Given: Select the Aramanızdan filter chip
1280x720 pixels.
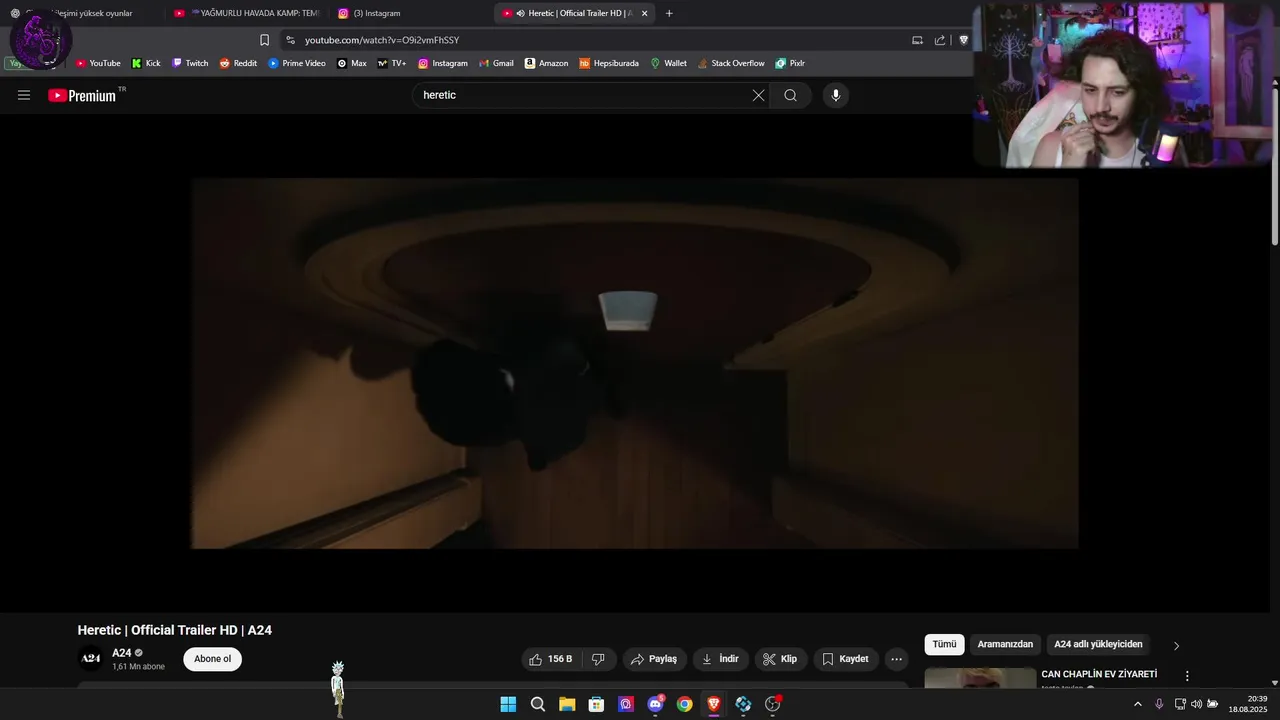Looking at the screenshot, I should coord(1005,644).
